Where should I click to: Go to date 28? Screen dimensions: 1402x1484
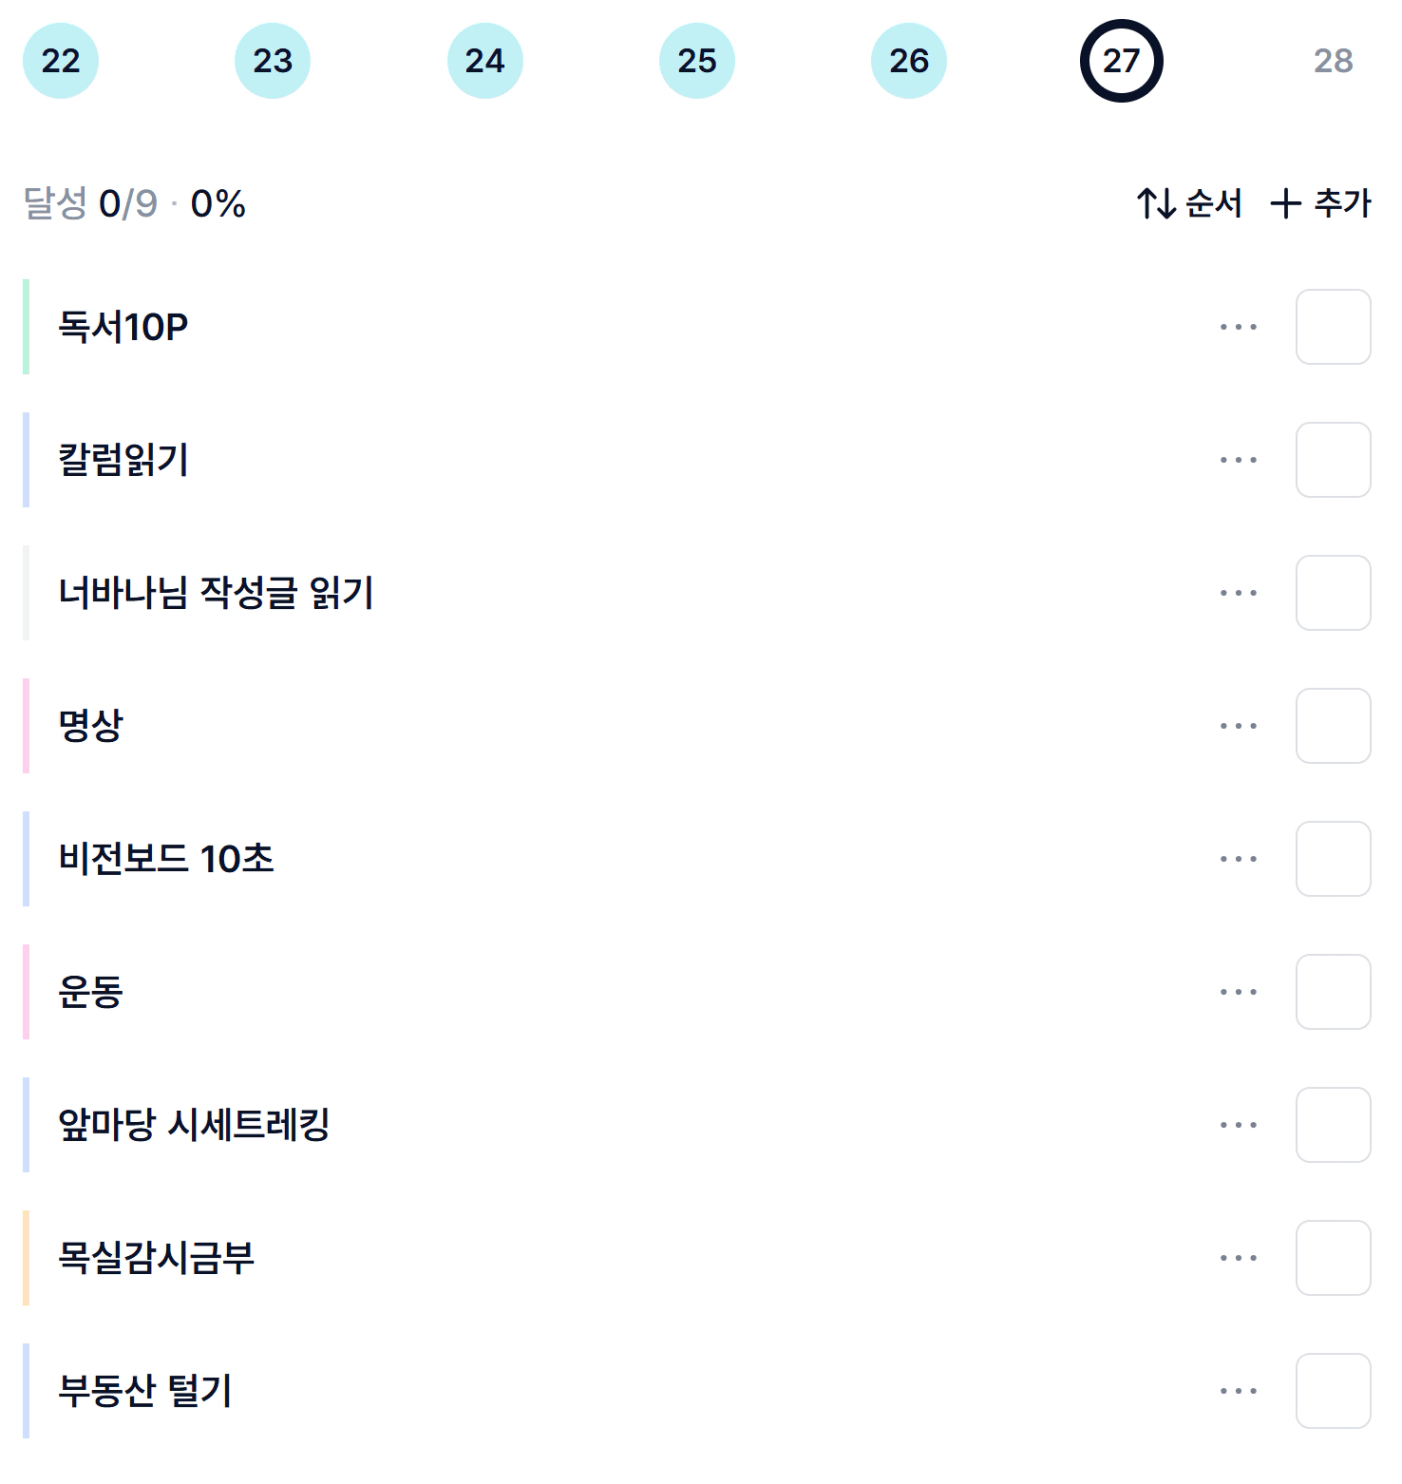point(1333,61)
